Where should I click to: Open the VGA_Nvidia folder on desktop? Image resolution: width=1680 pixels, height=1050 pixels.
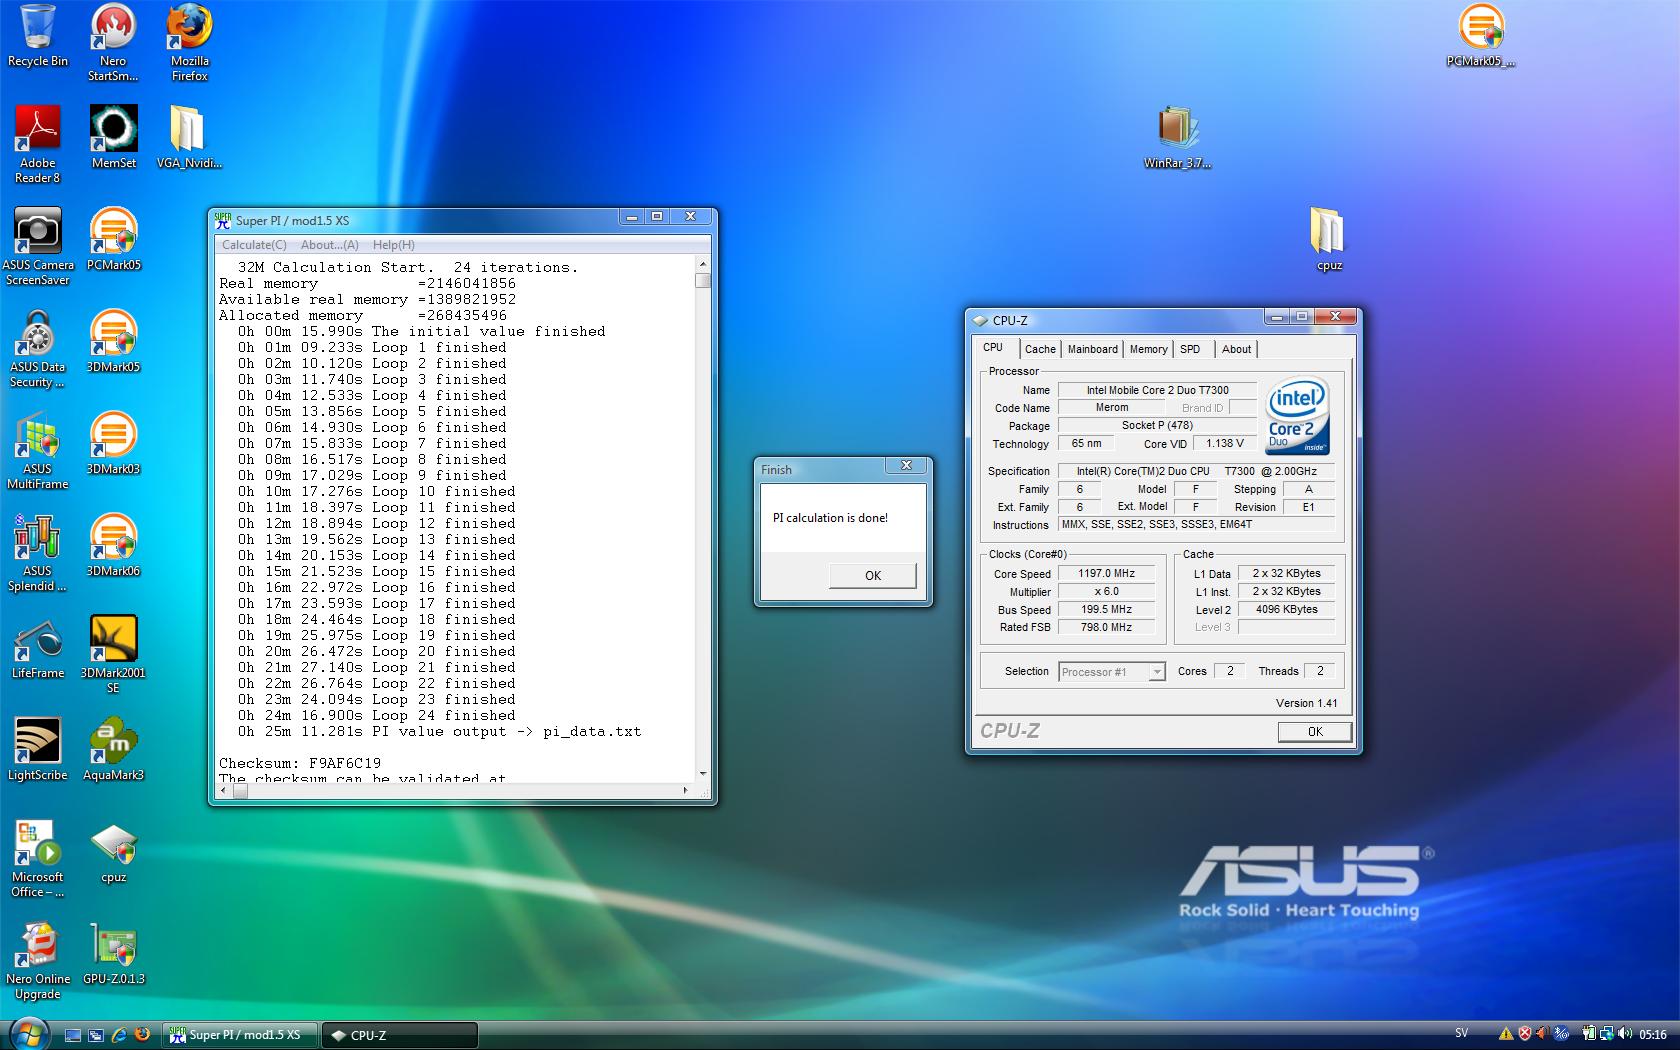[189, 137]
